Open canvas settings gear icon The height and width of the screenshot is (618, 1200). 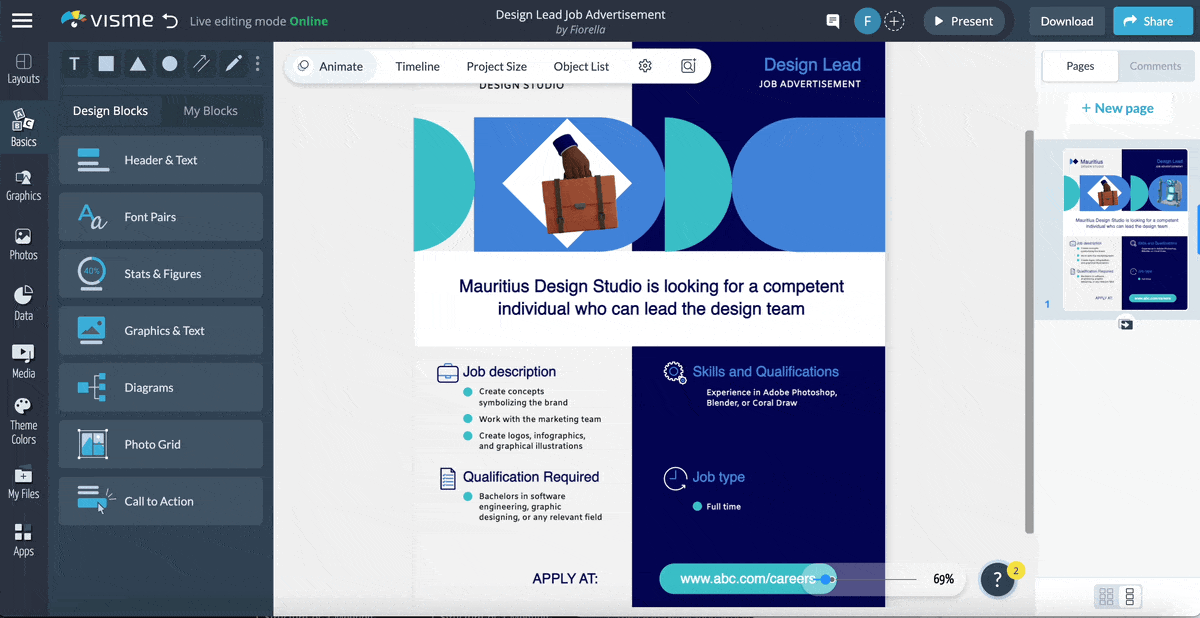click(x=645, y=66)
